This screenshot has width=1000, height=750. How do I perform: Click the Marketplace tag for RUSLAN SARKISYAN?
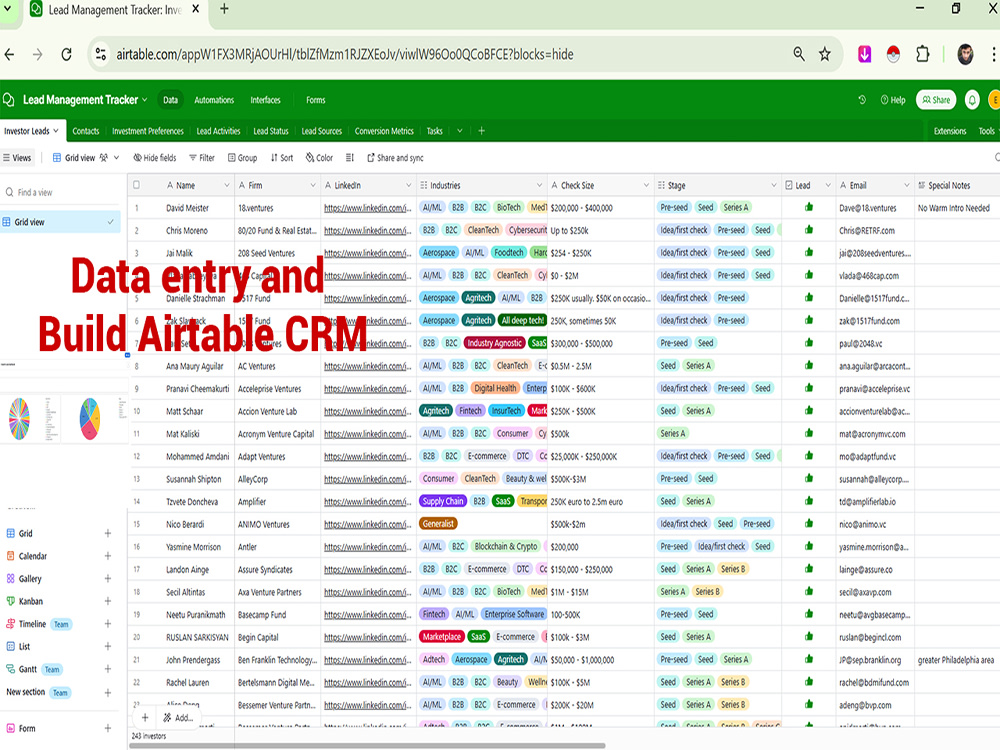pos(441,636)
